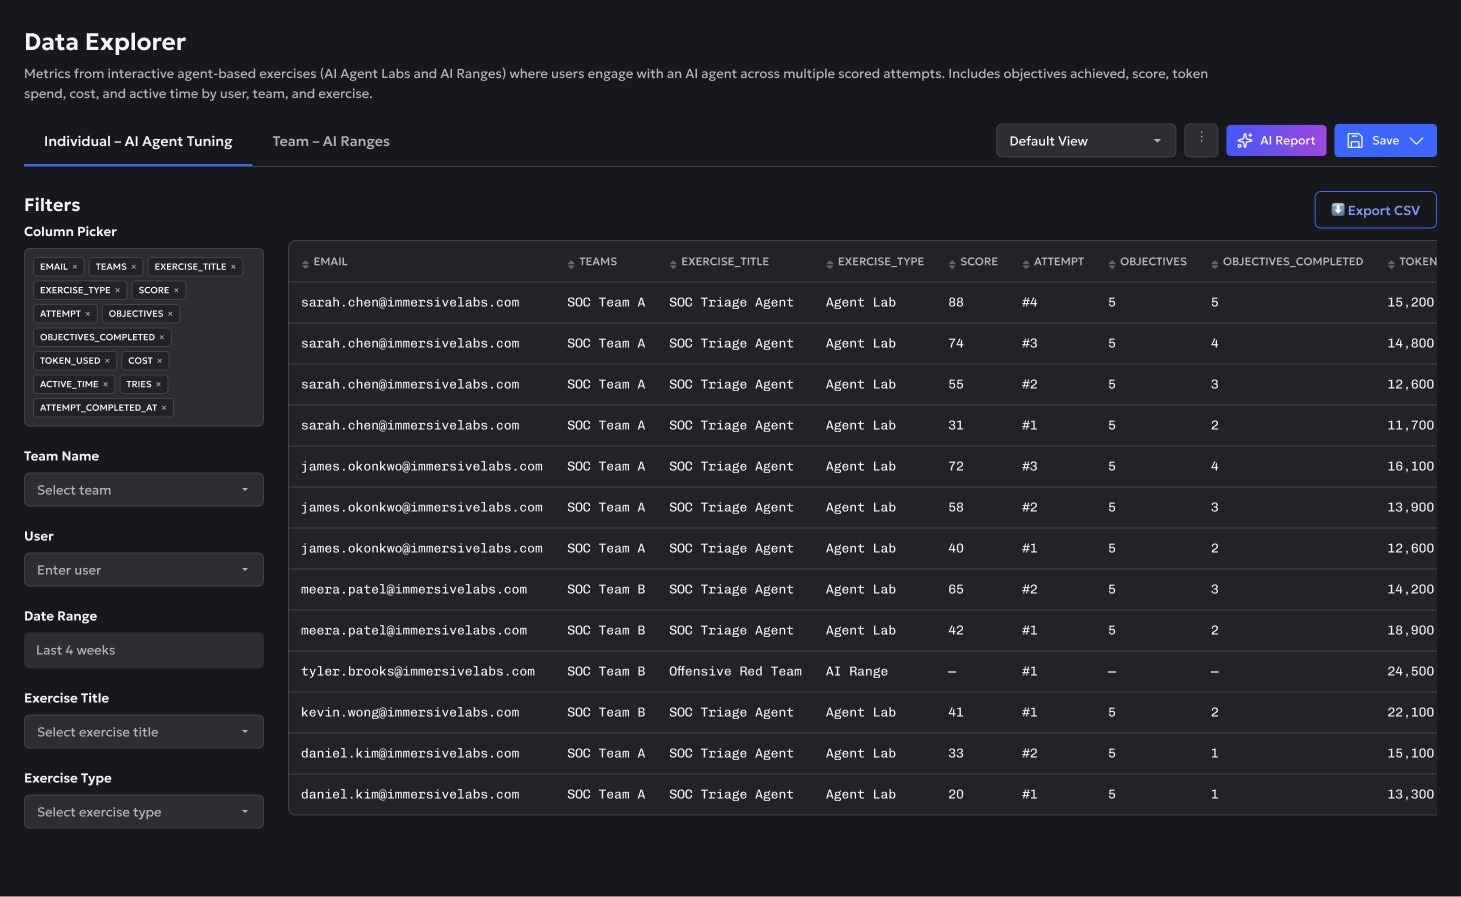The height and width of the screenshot is (897, 1461).
Task: Export table as CSV
Action: [x=1375, y=210]
